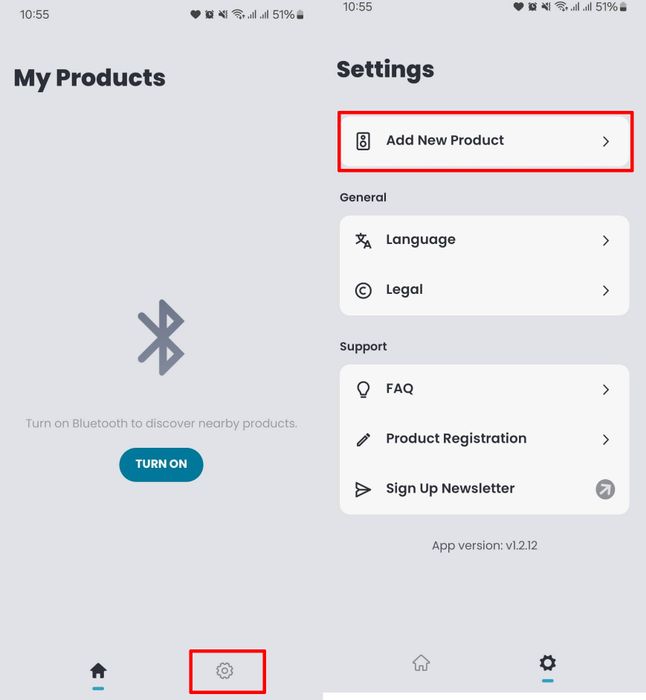Expand Add New Product chevron arrow

pos(605,142)
